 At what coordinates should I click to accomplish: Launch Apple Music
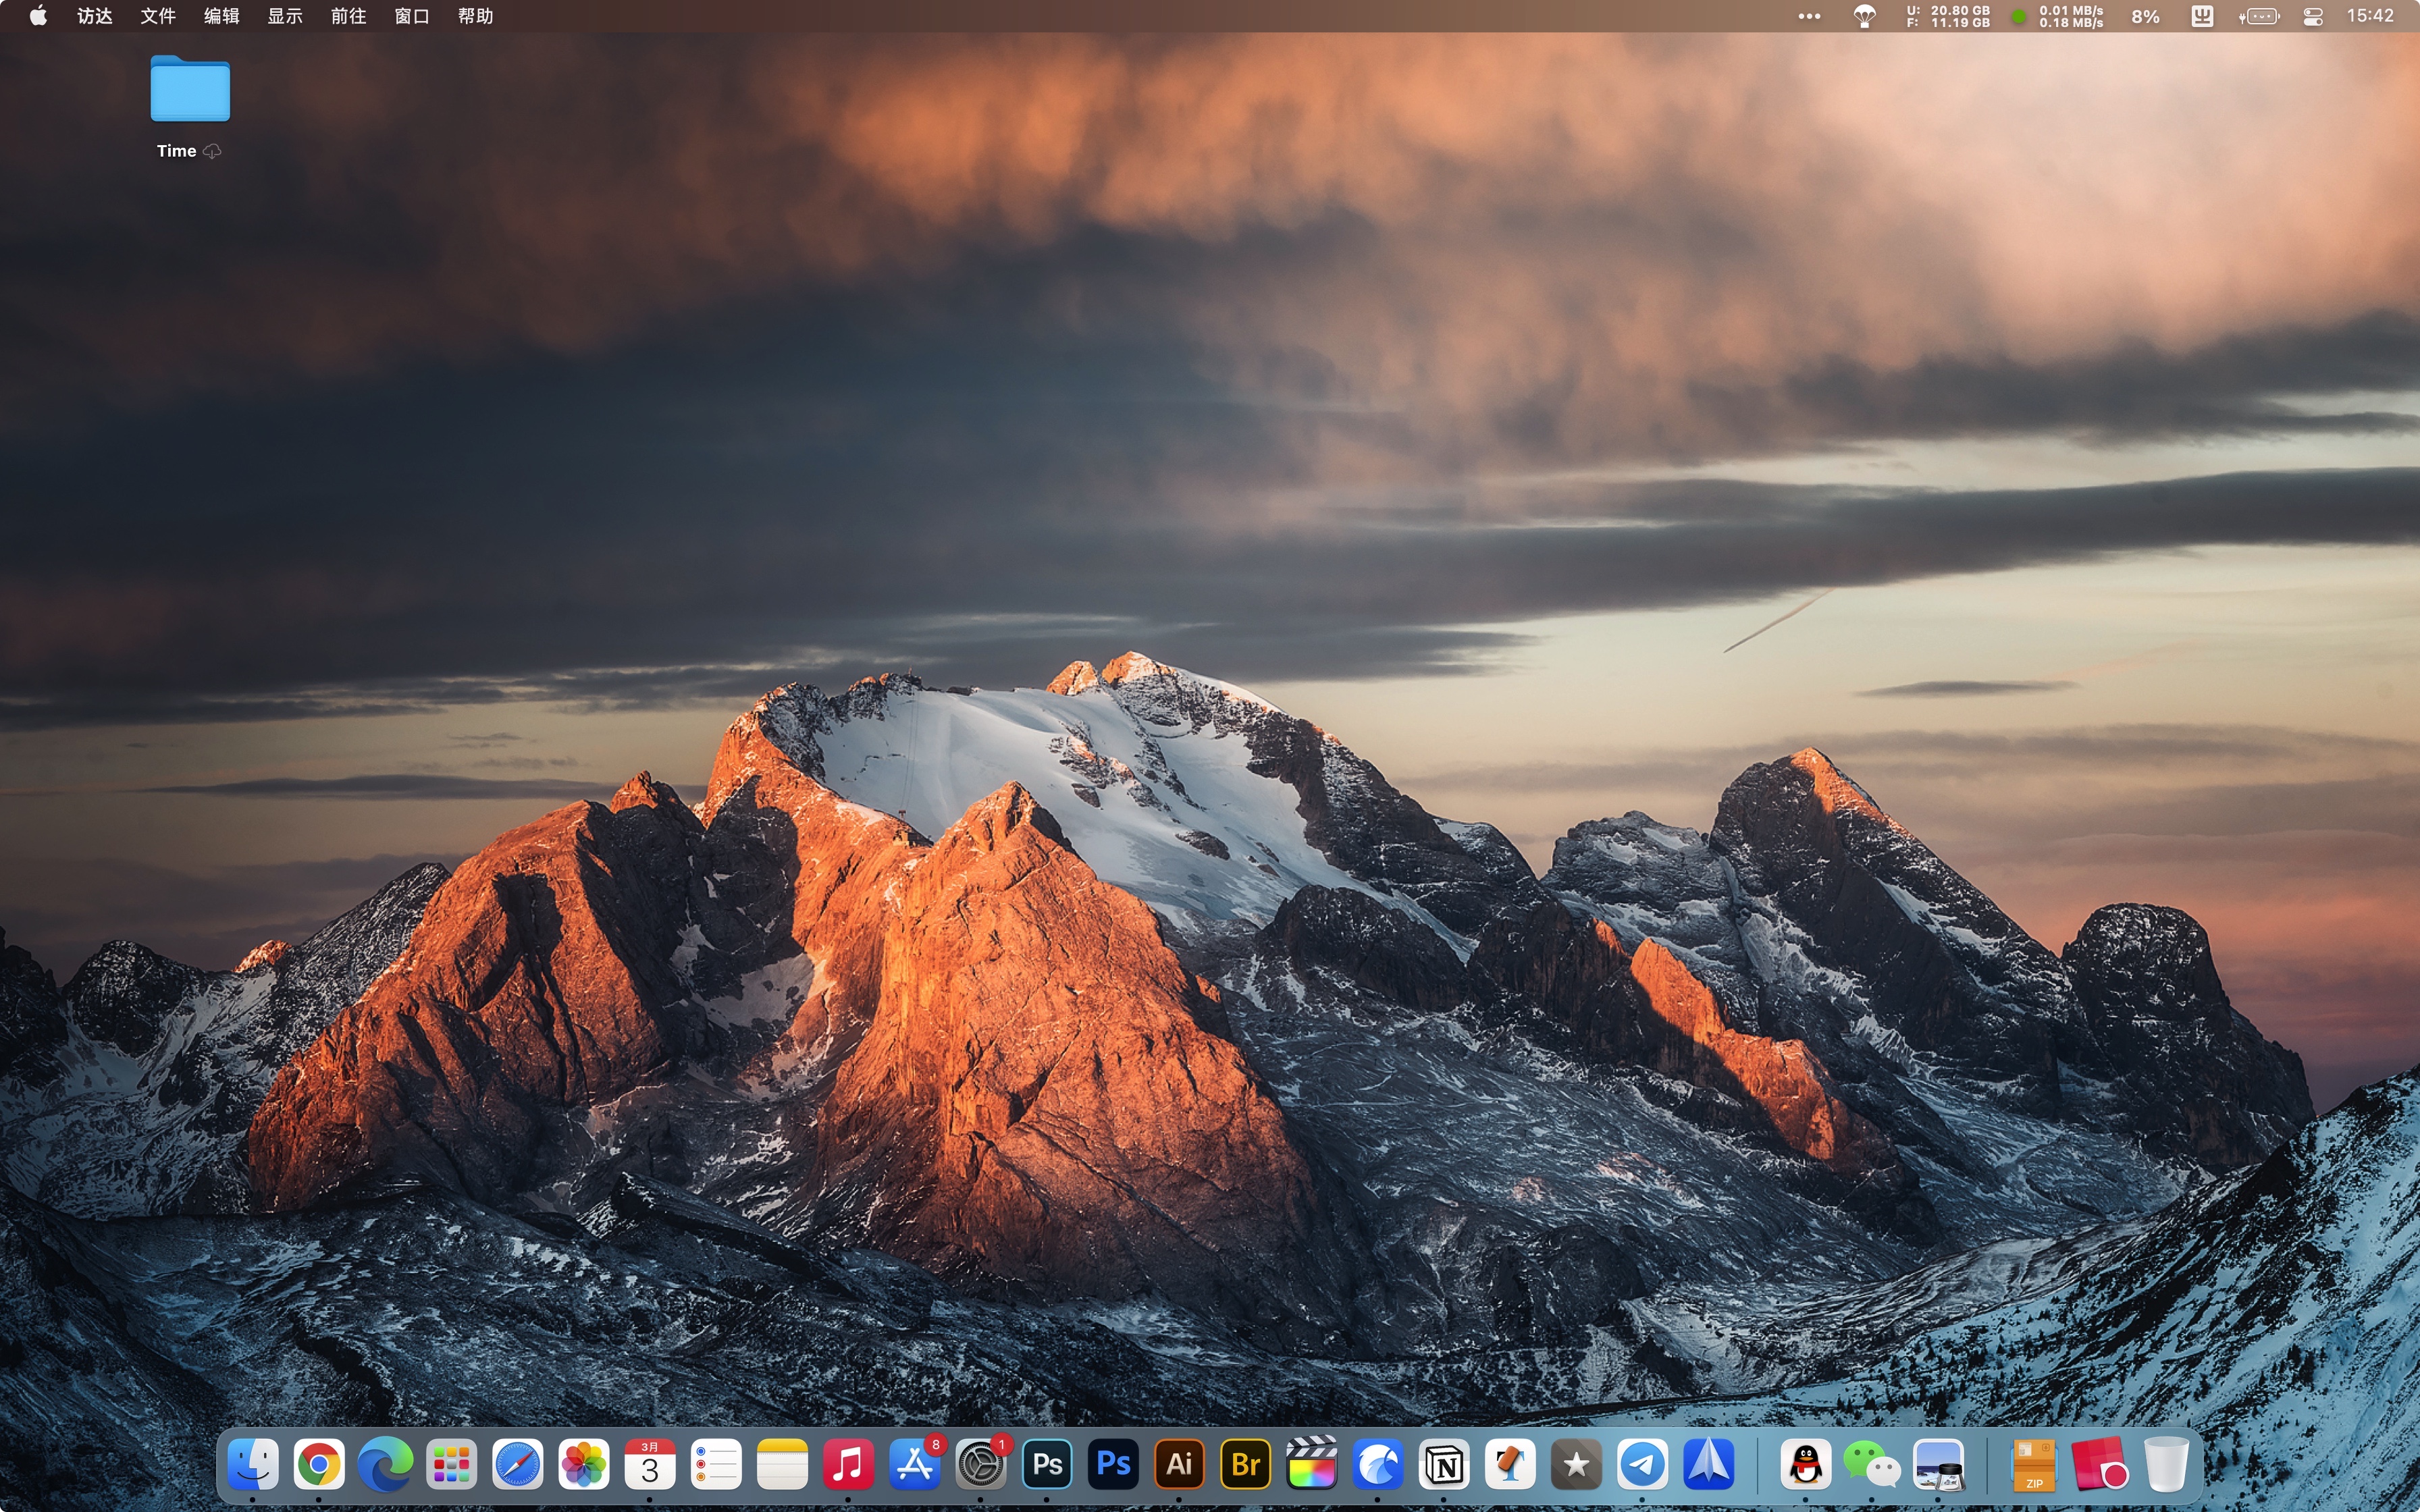point(849,1463)
